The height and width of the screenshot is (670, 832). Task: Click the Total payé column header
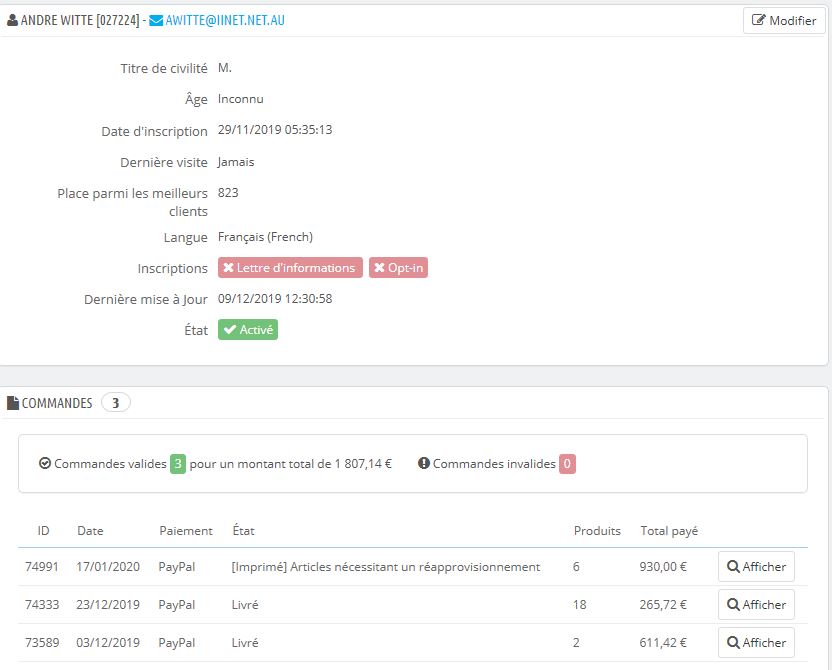pos(669,531)
